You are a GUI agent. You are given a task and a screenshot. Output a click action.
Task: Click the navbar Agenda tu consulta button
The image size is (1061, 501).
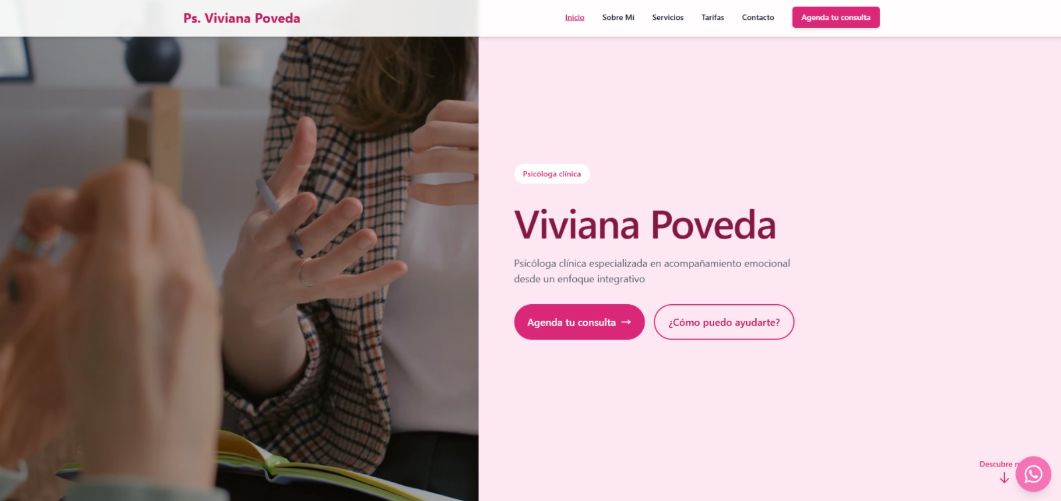836,18
